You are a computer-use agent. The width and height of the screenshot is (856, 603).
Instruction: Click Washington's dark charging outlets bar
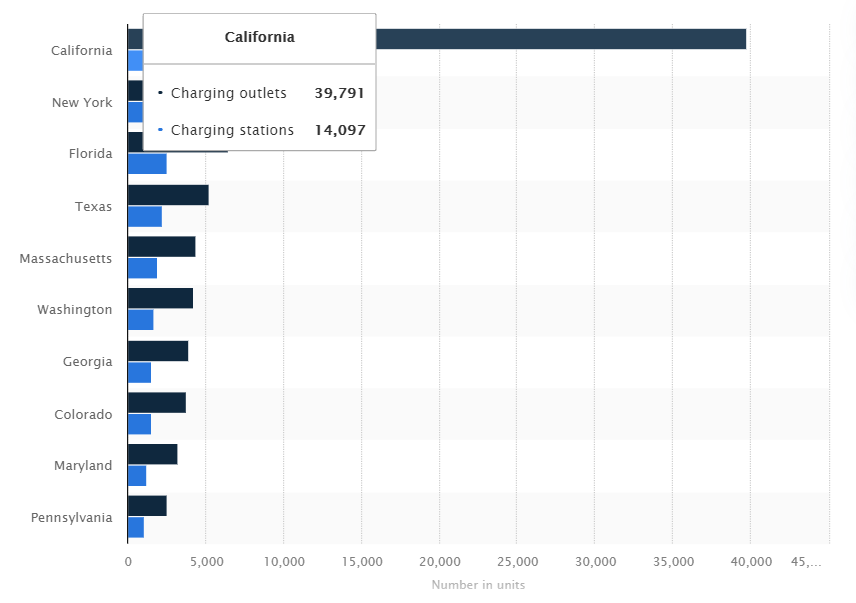160,298
